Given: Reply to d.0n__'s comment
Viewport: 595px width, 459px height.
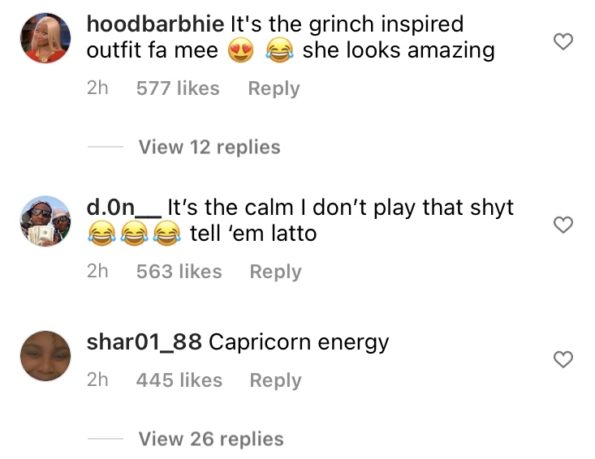Looking at the screenshot, I should tap(275, 272).
